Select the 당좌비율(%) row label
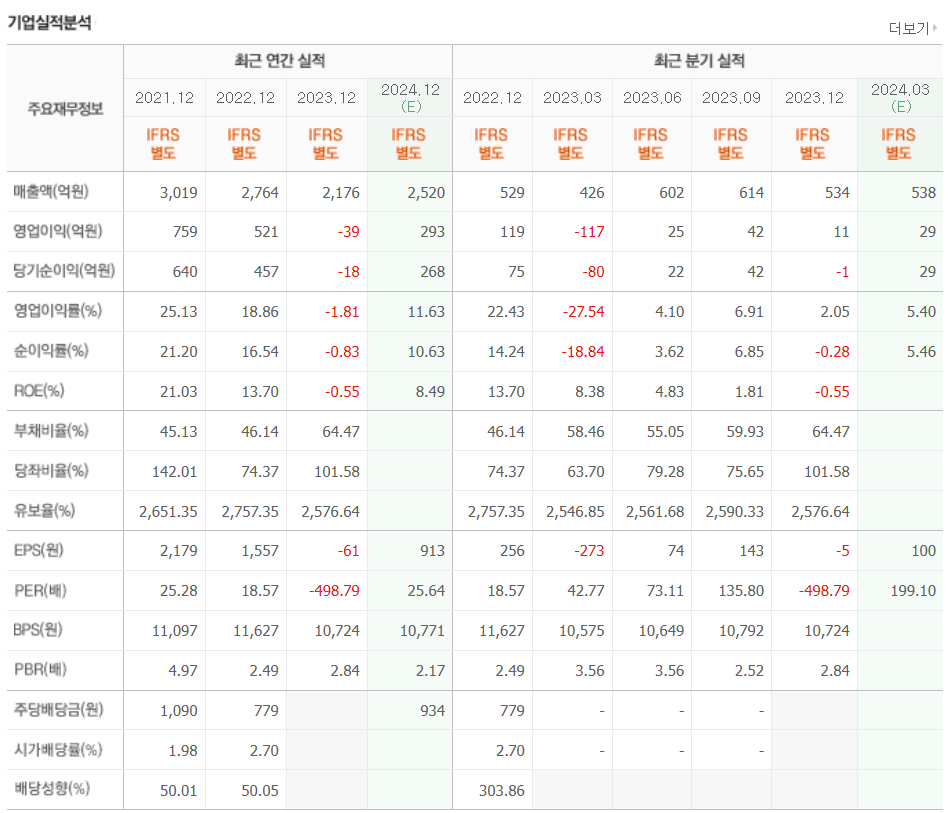This screenshot has height=813, width=952. 51,471
